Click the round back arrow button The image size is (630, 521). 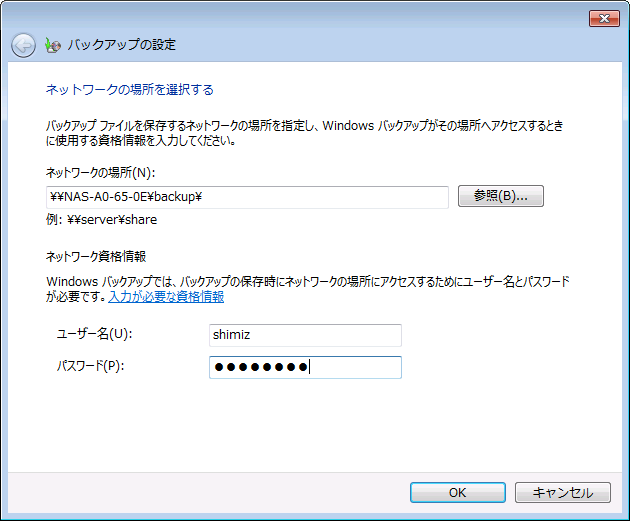(x=23, y=45)
